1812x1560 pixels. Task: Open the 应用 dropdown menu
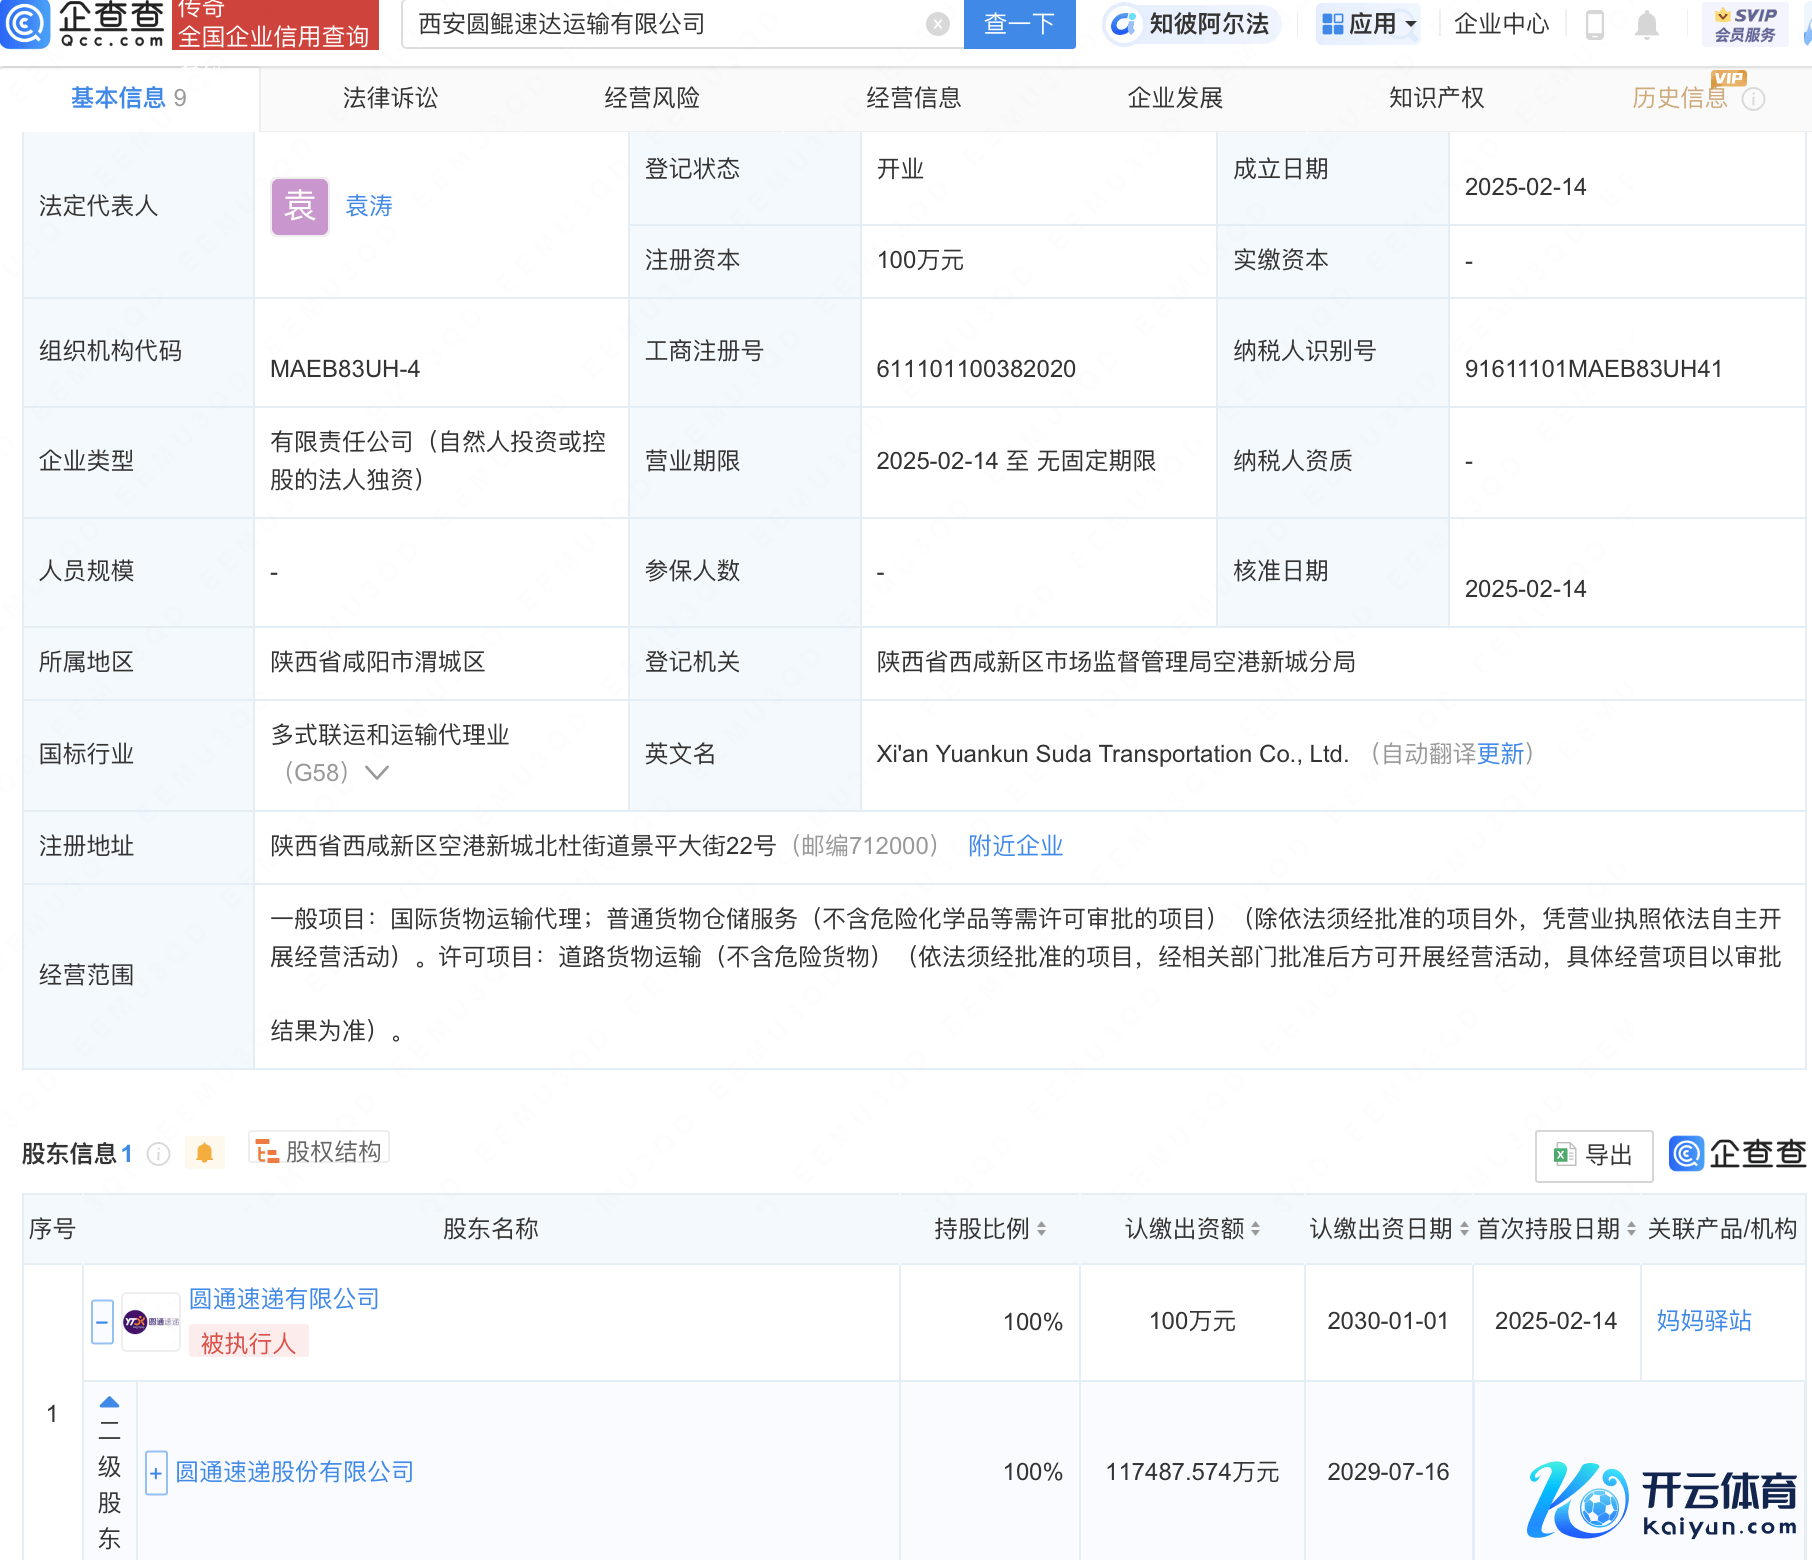pos(1369,24)
